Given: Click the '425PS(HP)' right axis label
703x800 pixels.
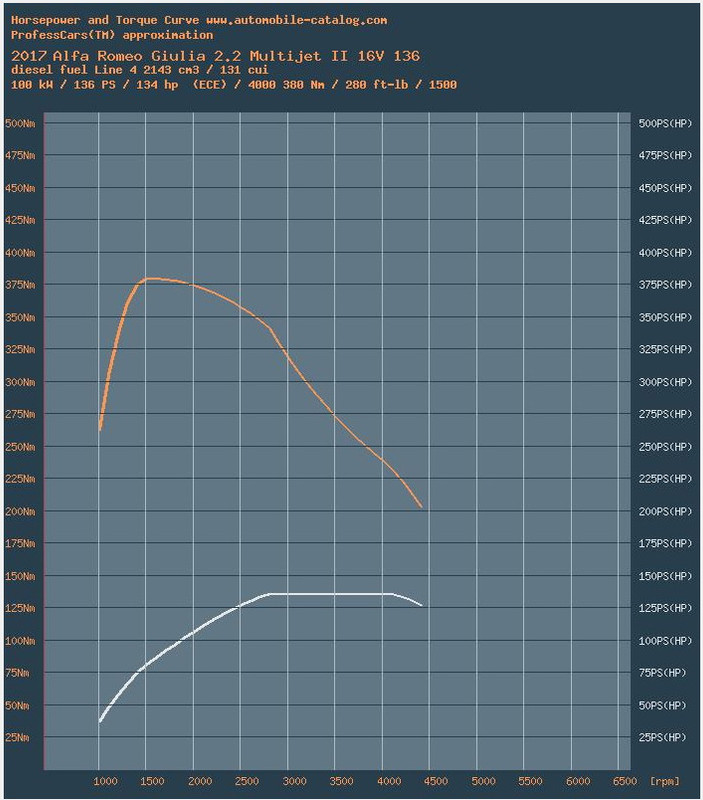Looking at the screenshot, I should pos(665,220).
